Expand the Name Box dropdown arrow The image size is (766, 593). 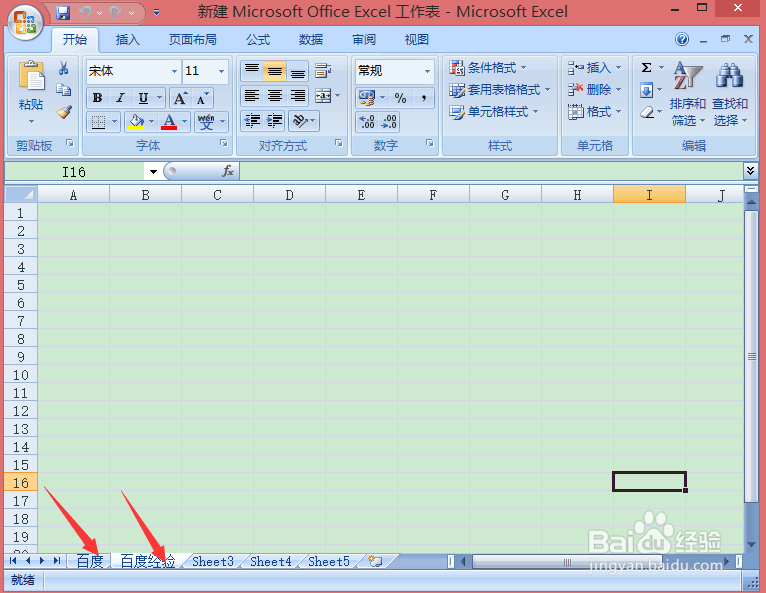tap(153, 171)
